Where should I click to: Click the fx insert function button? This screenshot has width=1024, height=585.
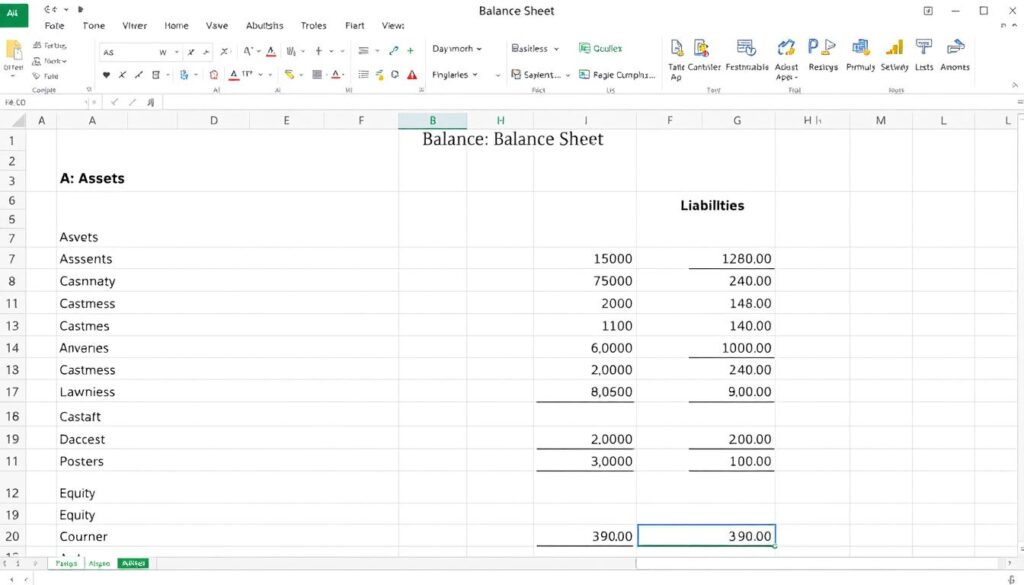point(150,102)
